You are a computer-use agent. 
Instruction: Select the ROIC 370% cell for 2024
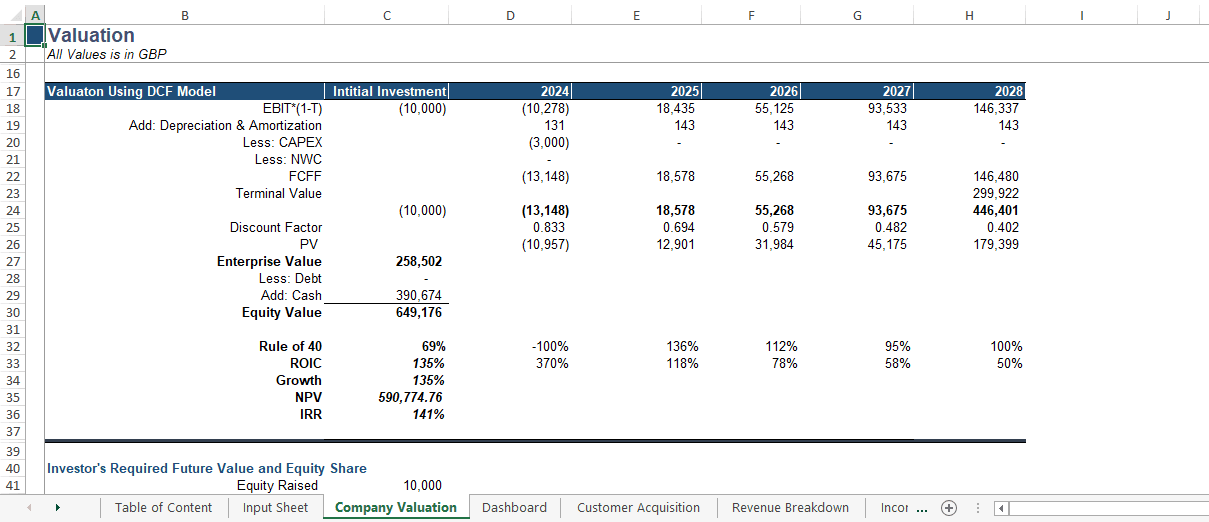[x=551, y=363]
